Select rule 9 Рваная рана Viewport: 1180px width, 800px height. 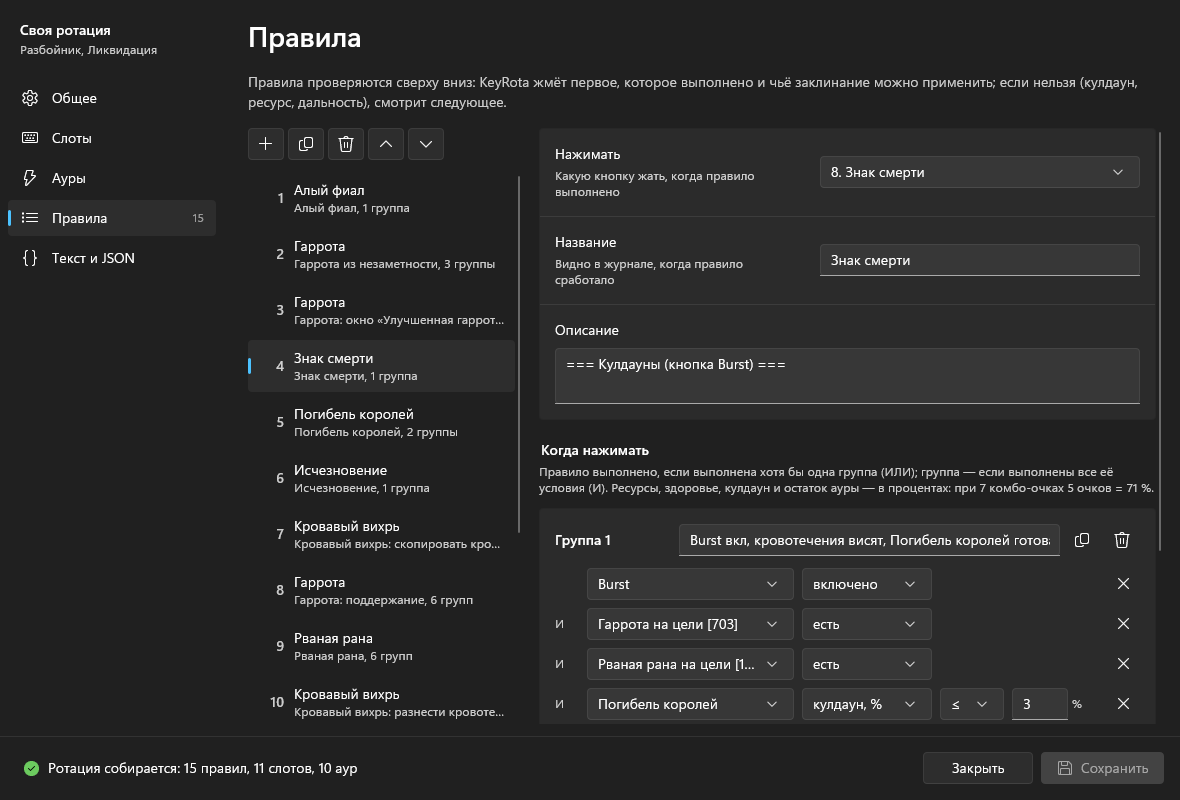[382, 646]
